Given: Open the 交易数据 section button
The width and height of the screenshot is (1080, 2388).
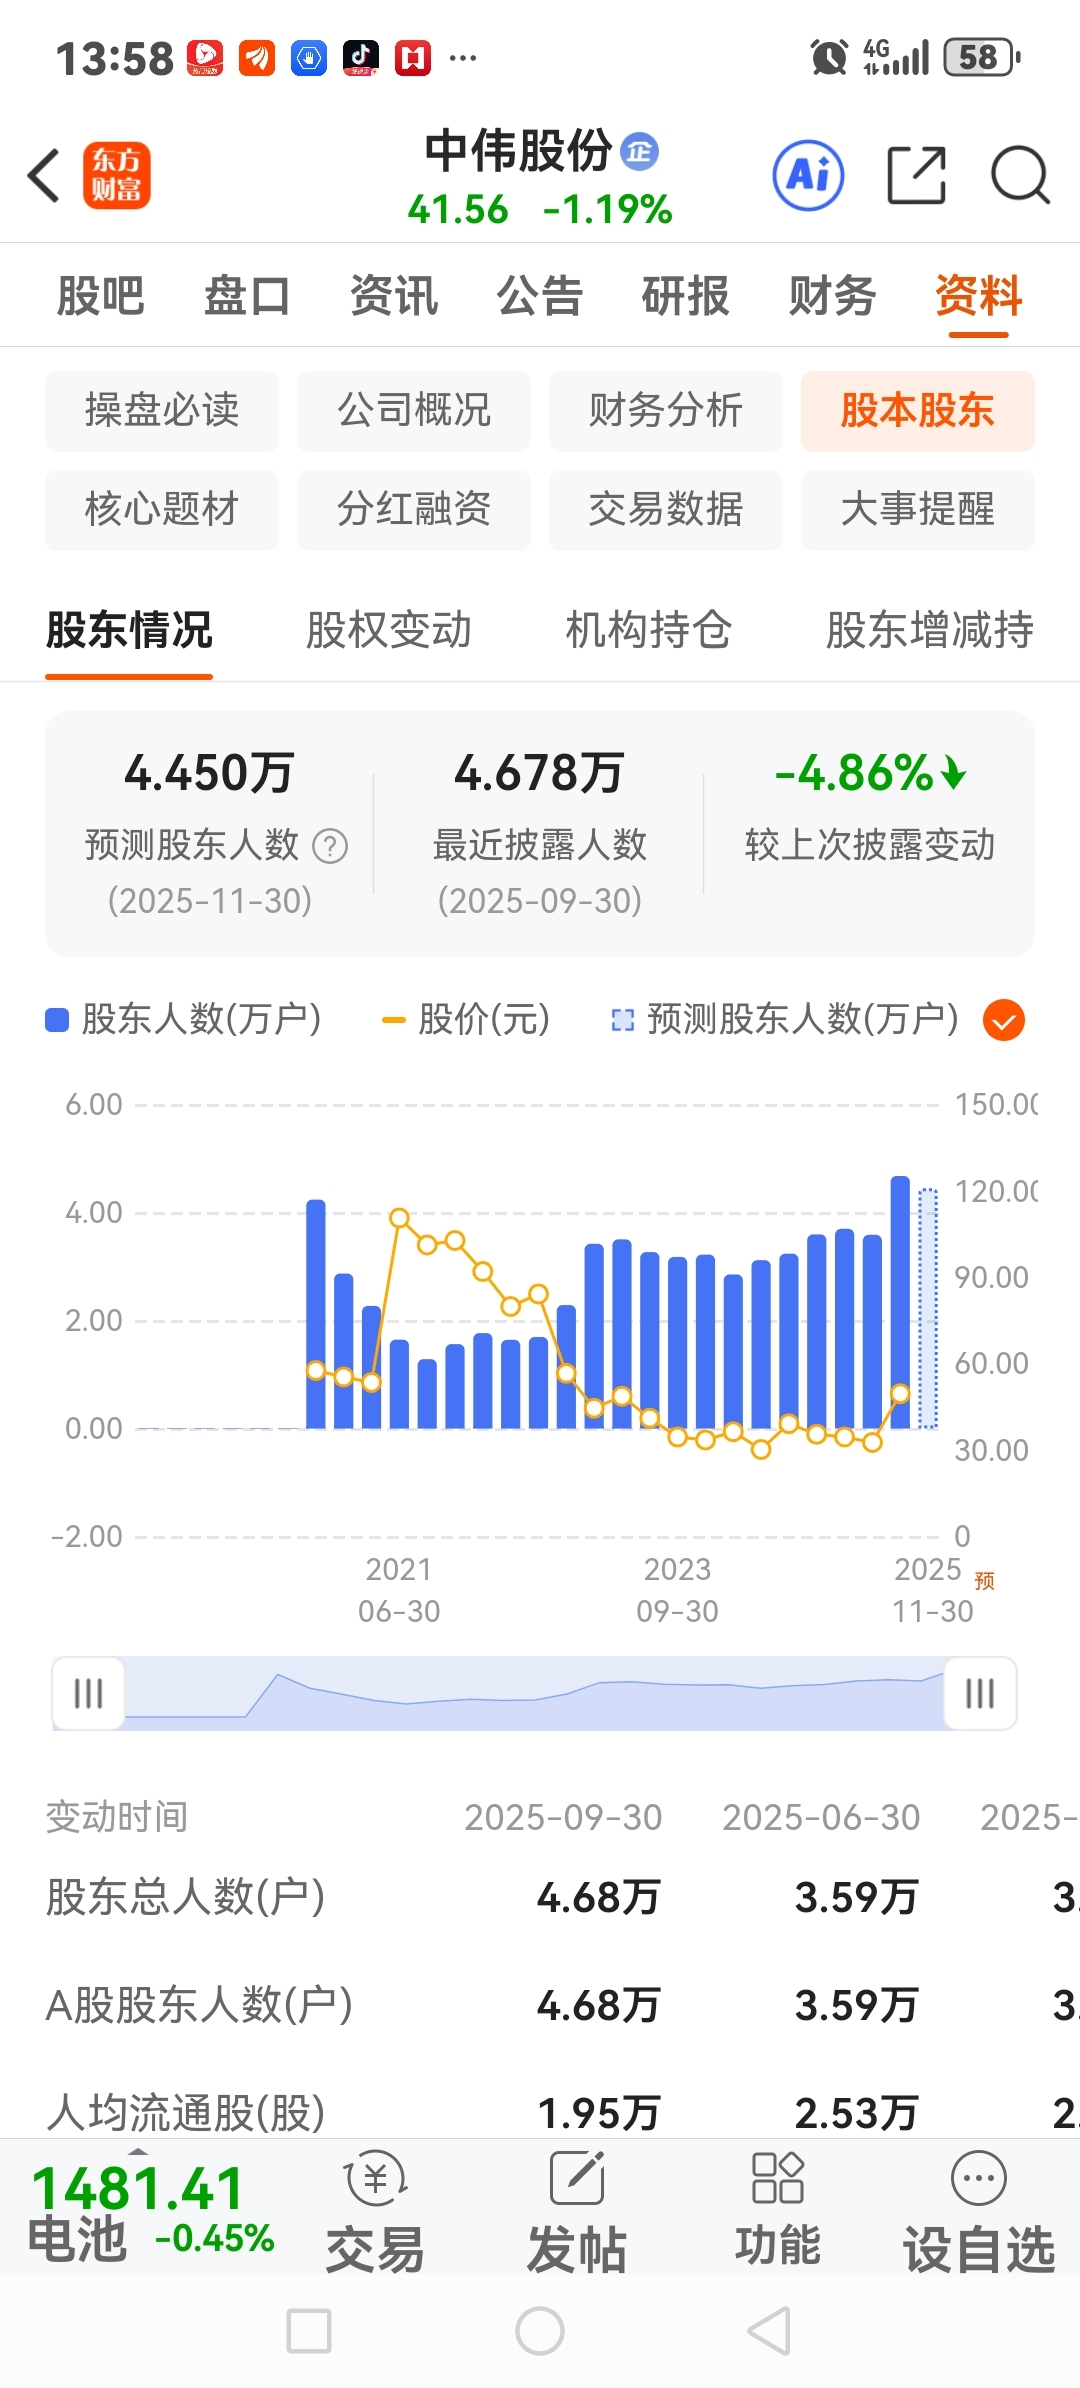Looking at the screenshot, I should [x=666, y=510].
